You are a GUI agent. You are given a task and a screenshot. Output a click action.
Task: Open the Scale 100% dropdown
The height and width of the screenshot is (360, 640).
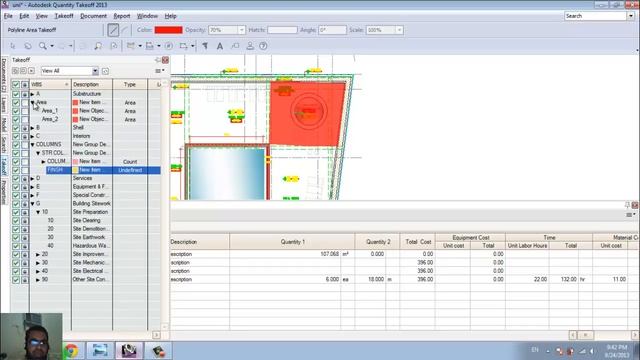(399, 30)
